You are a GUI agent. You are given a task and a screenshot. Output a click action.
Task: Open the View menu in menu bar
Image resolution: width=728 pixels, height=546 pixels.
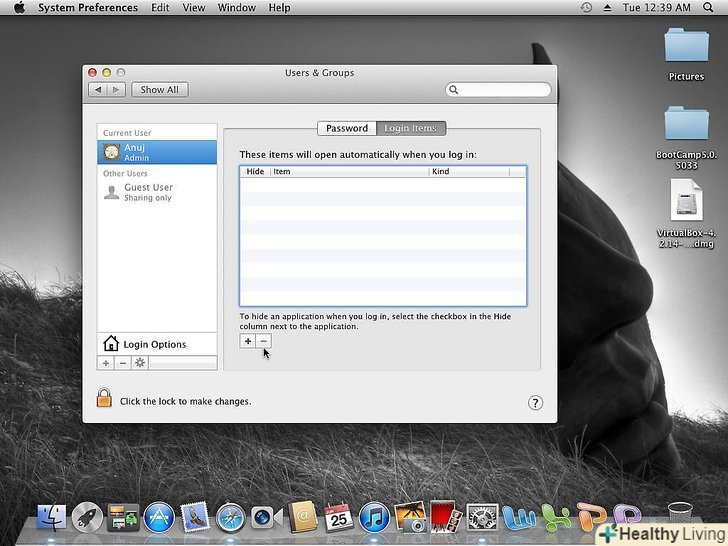pyautogui.click(x=193, y=8)
